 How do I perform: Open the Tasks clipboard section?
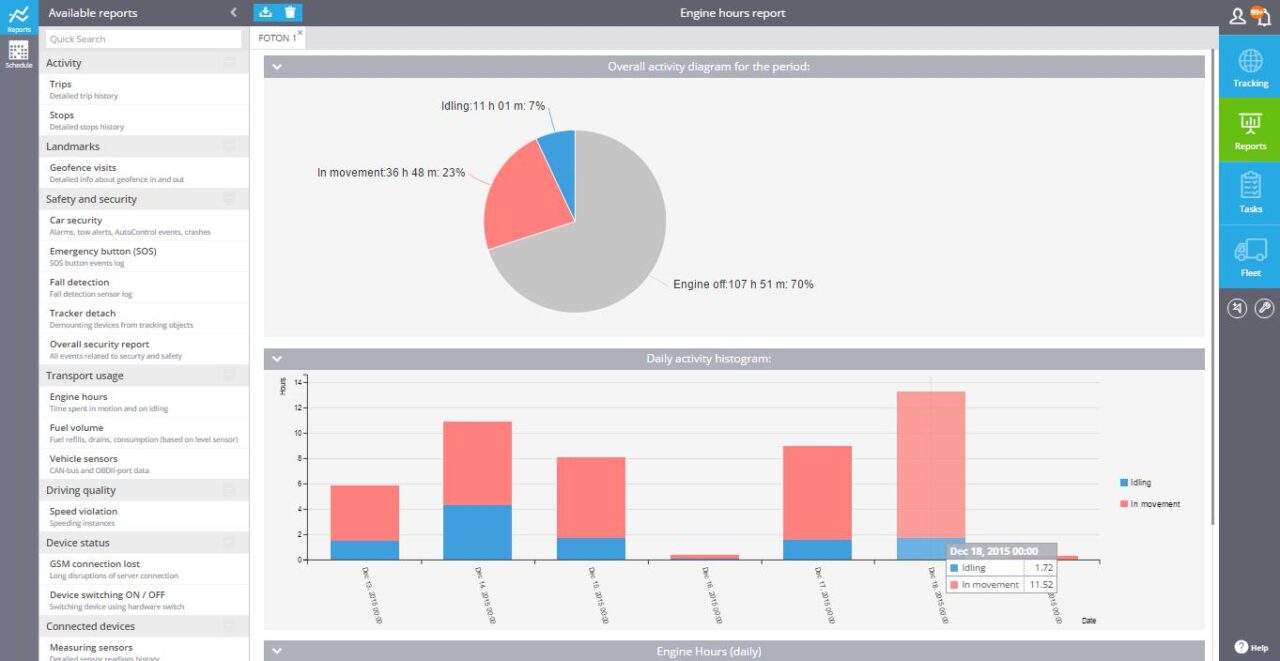(x=1250, y=193)
